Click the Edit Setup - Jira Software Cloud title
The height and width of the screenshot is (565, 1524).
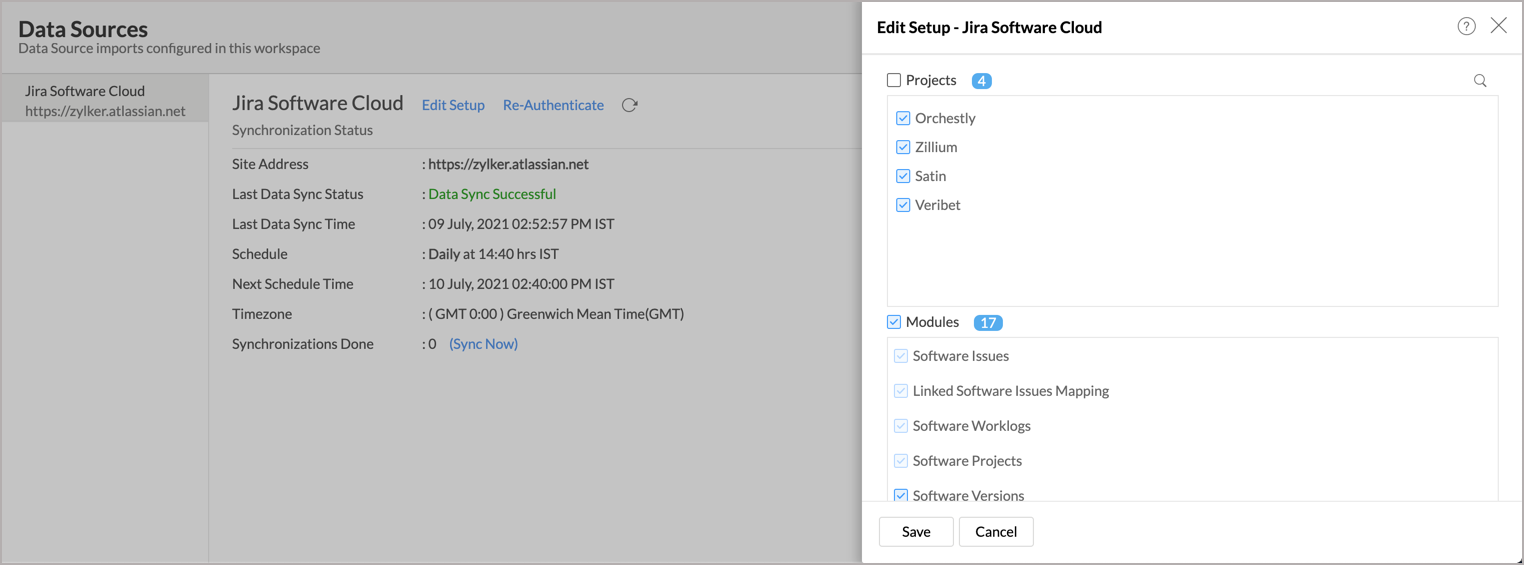989,28
